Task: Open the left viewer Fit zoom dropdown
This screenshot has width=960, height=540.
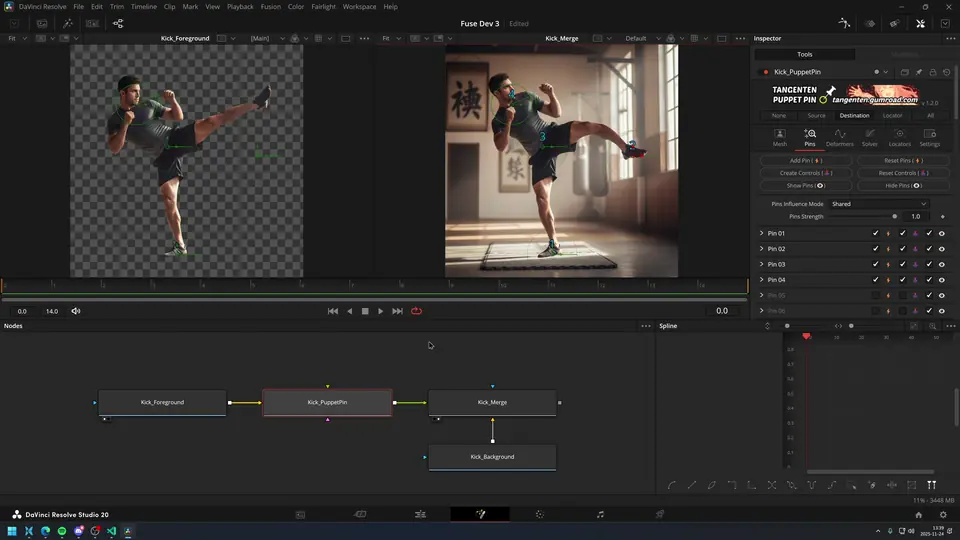Action: (17, 38)
